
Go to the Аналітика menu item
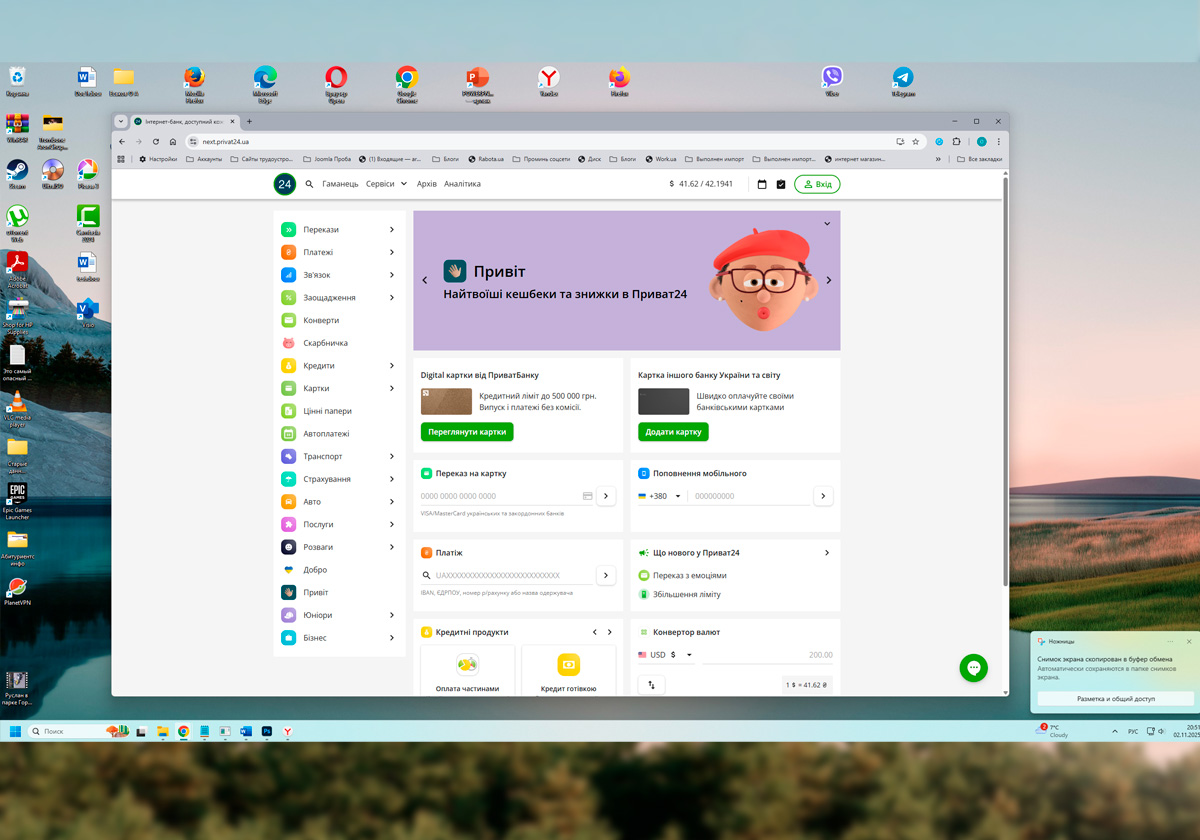(x=462, y=184)
